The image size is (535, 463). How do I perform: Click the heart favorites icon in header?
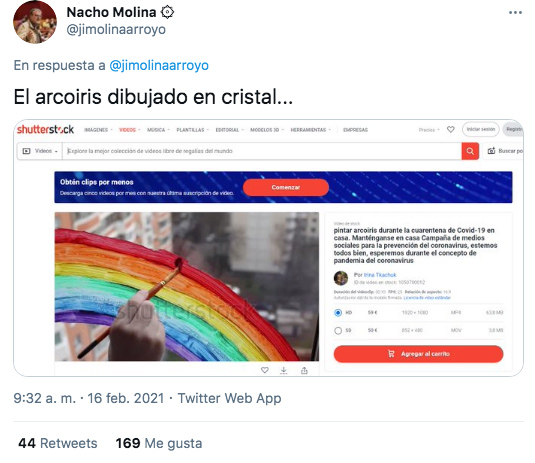(450, 130)
